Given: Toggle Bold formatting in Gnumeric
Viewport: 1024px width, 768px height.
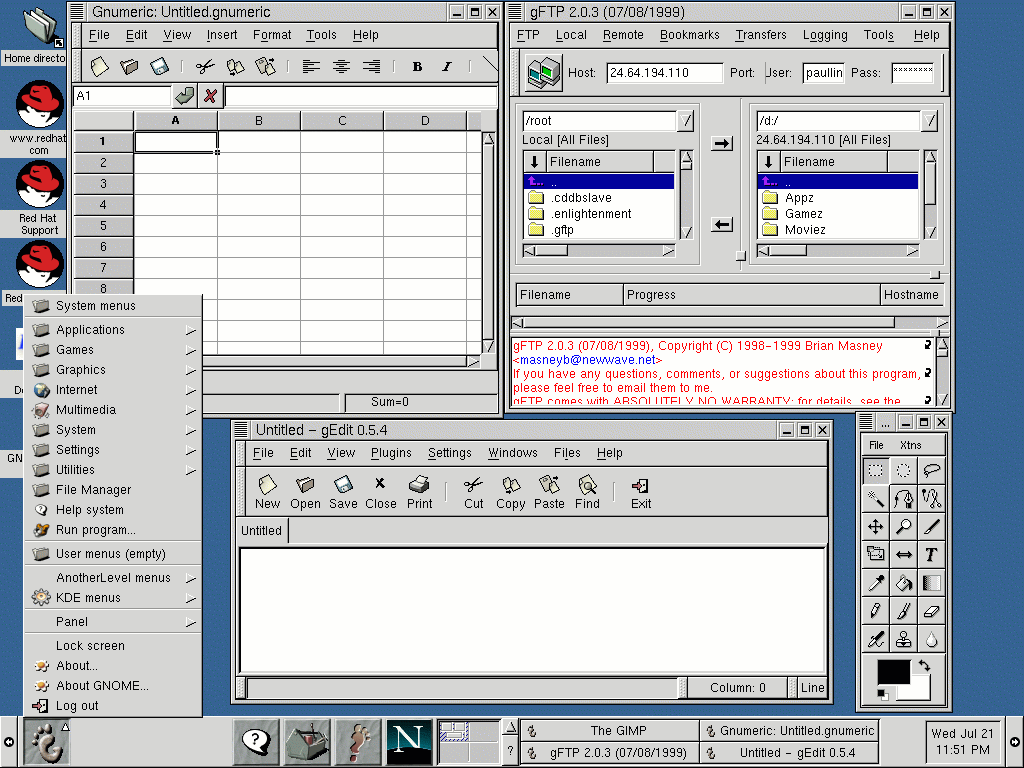Looking at the screenshot, I should point(417,67).
